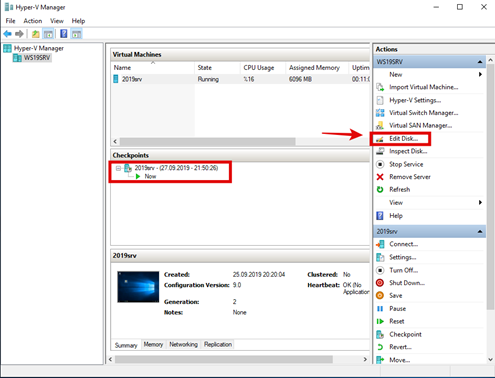Click the Edit Disk icon
This screenshot has height=378, width=495.
pyautogui.click(x=380, y=139)
